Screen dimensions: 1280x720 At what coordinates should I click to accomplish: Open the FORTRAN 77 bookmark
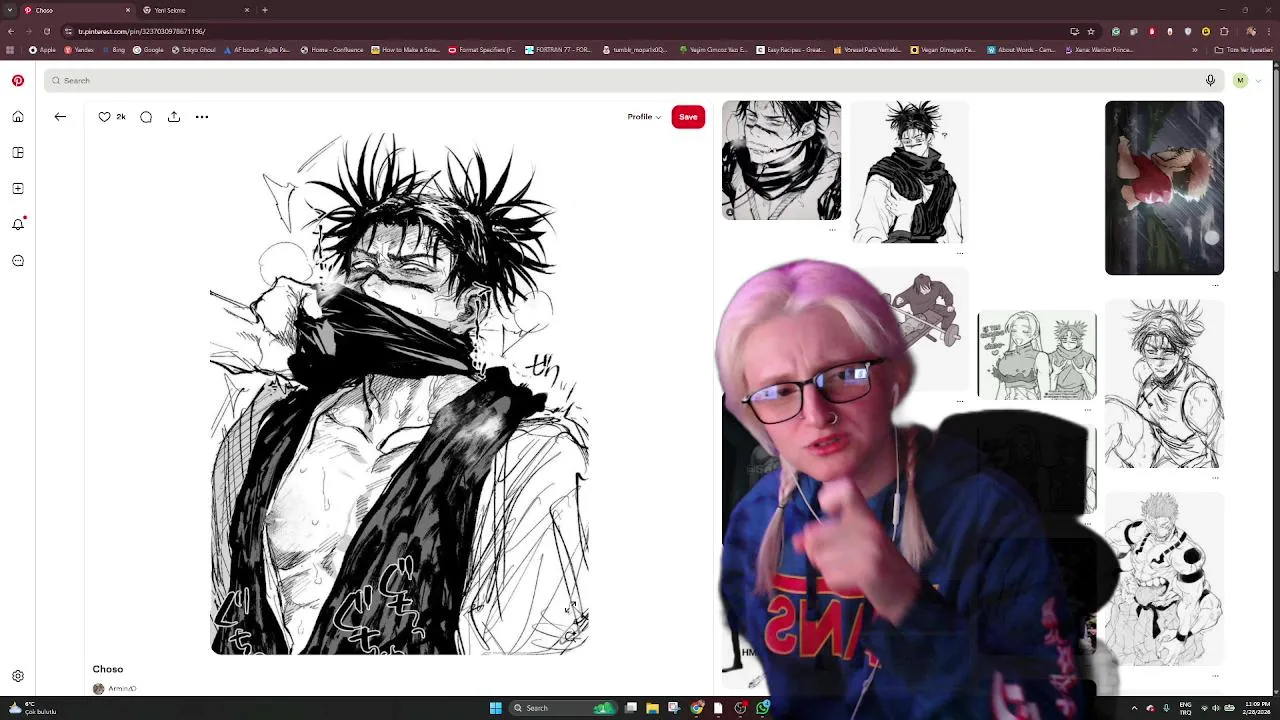558,50
